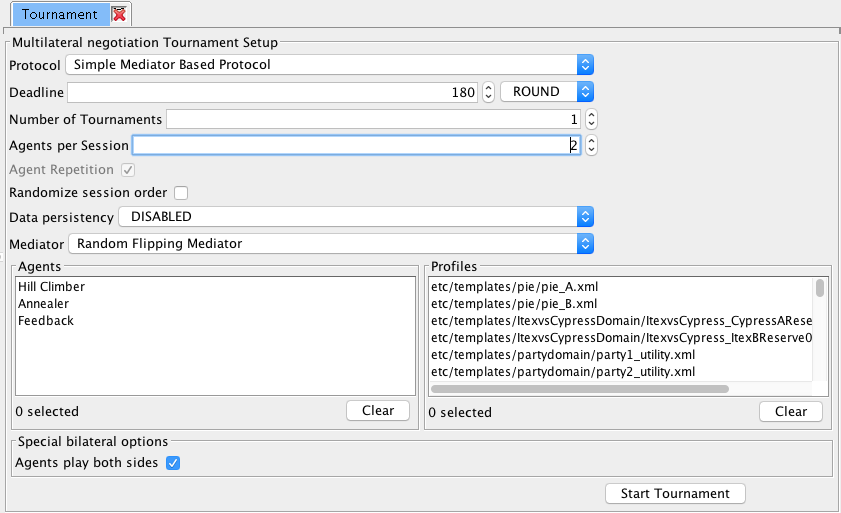Click into the Deadline input field

pos(272,92)
